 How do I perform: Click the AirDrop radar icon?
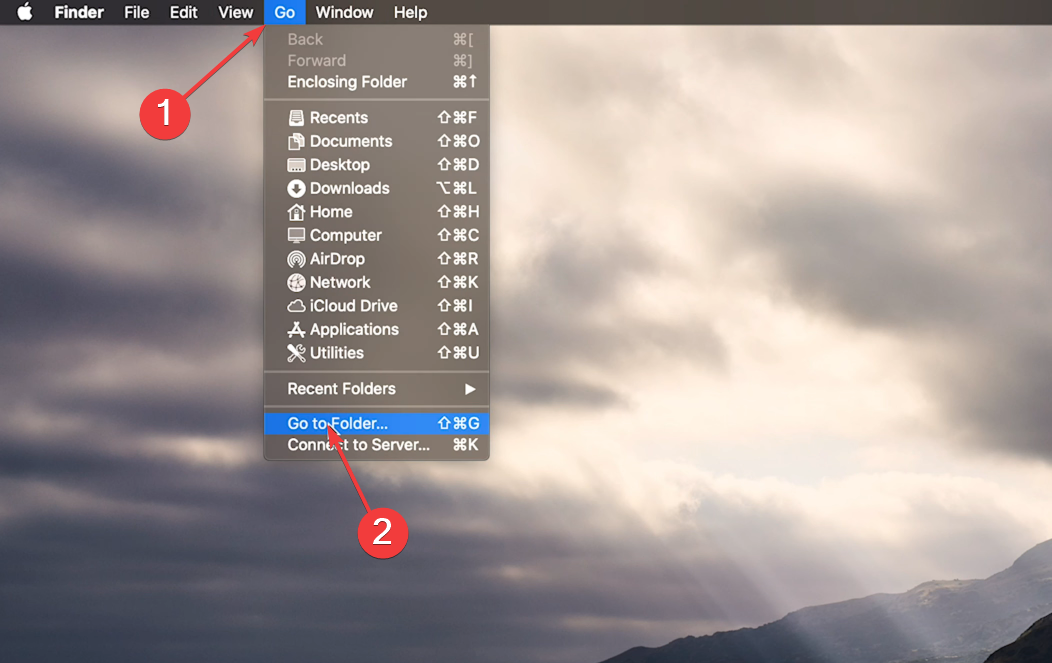(x=296, y=258)
